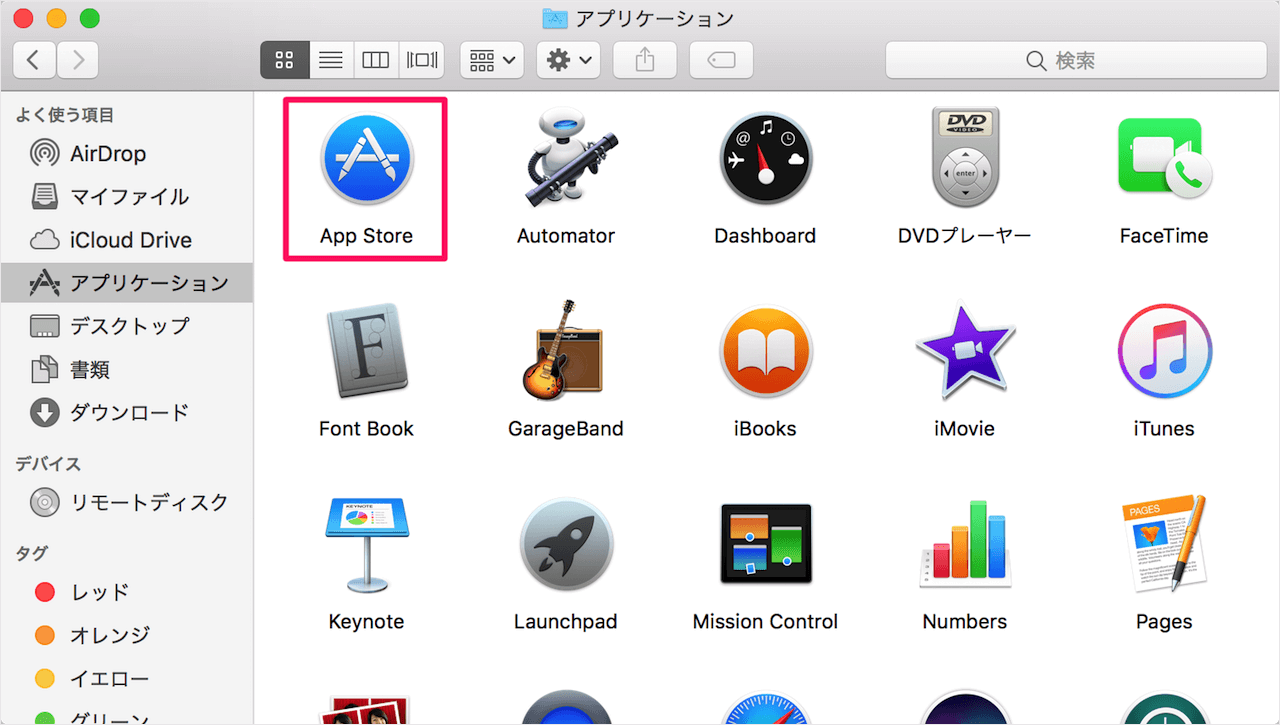Open デスクトップ in the sidebar
Screen dimensions: 1280x725
(x=126, y=326)
